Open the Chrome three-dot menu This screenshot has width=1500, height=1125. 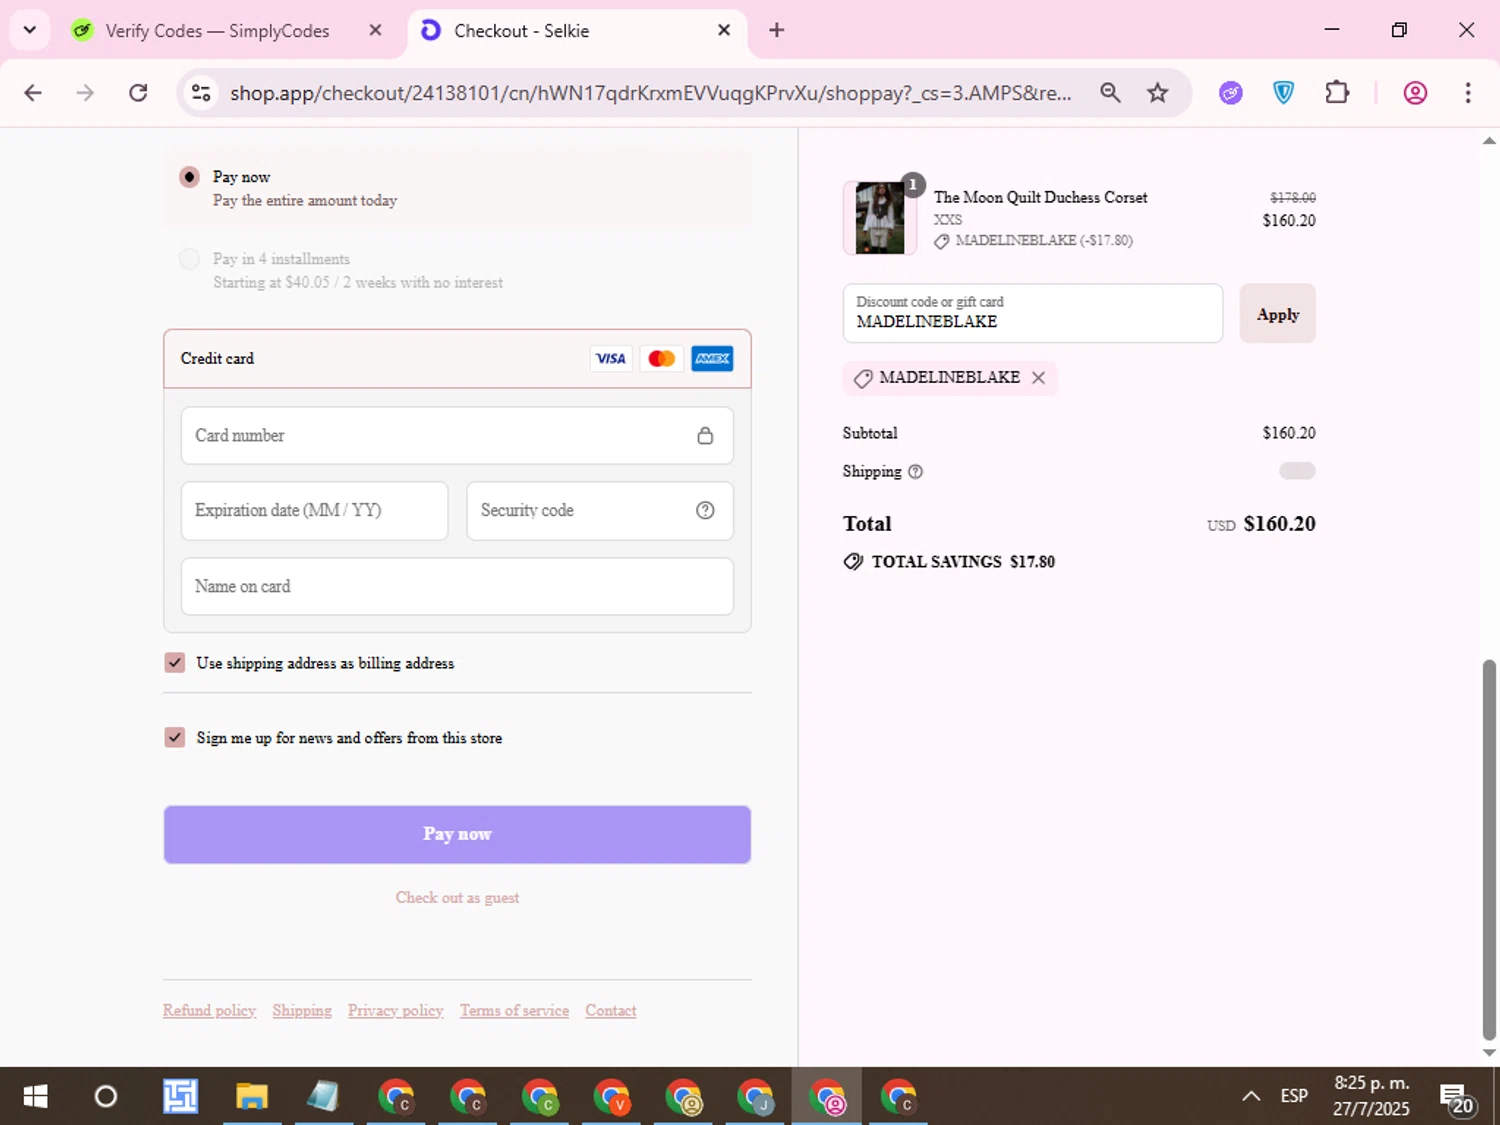coord(1468,93)
